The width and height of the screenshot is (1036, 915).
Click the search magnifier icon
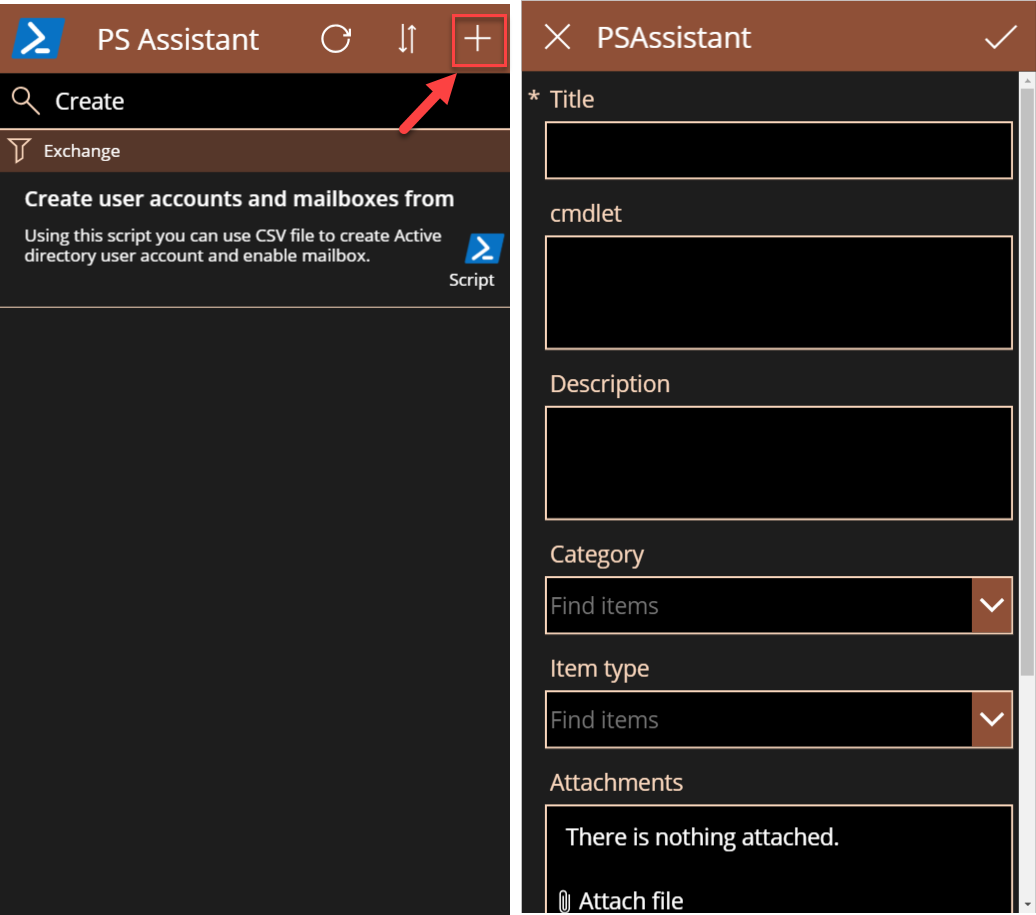(25, 101)
